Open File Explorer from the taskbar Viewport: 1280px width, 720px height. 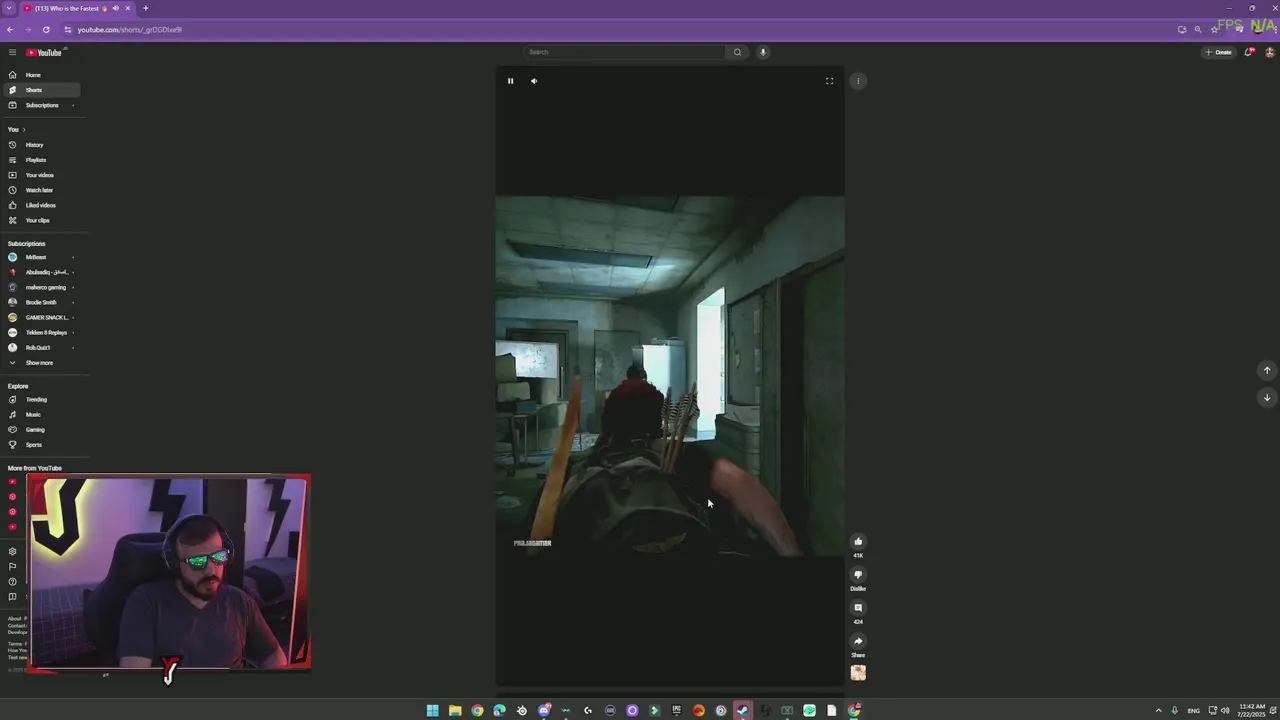(x=455, y=711)
